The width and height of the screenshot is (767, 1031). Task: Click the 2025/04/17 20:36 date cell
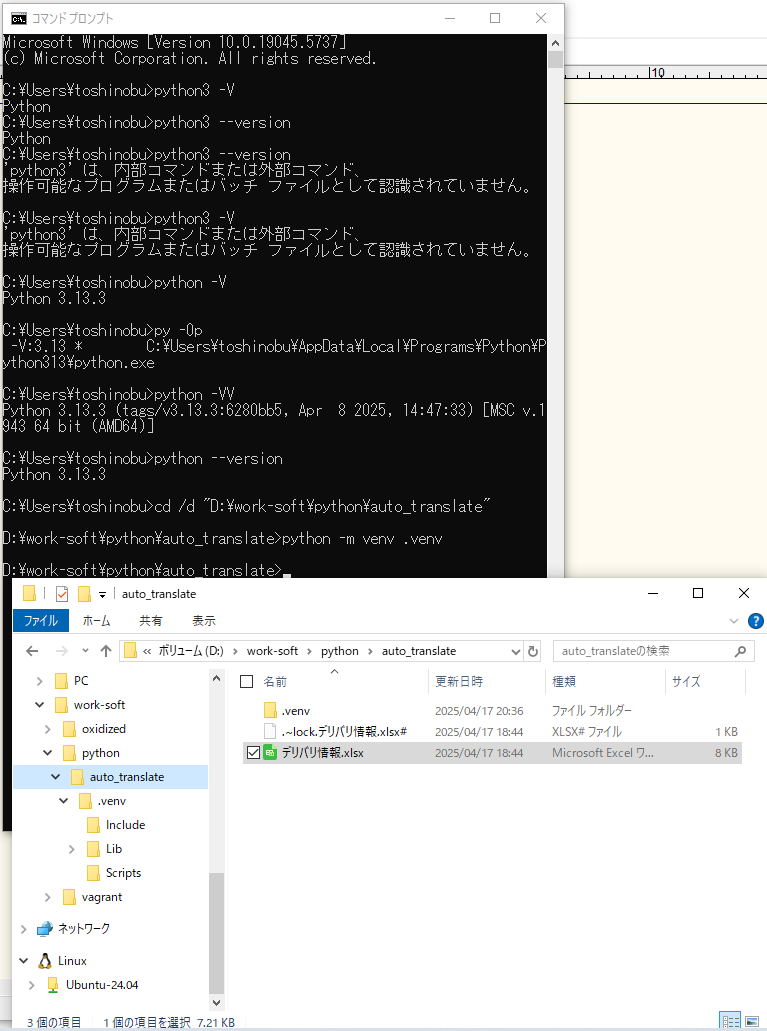(x=479, y=711)
